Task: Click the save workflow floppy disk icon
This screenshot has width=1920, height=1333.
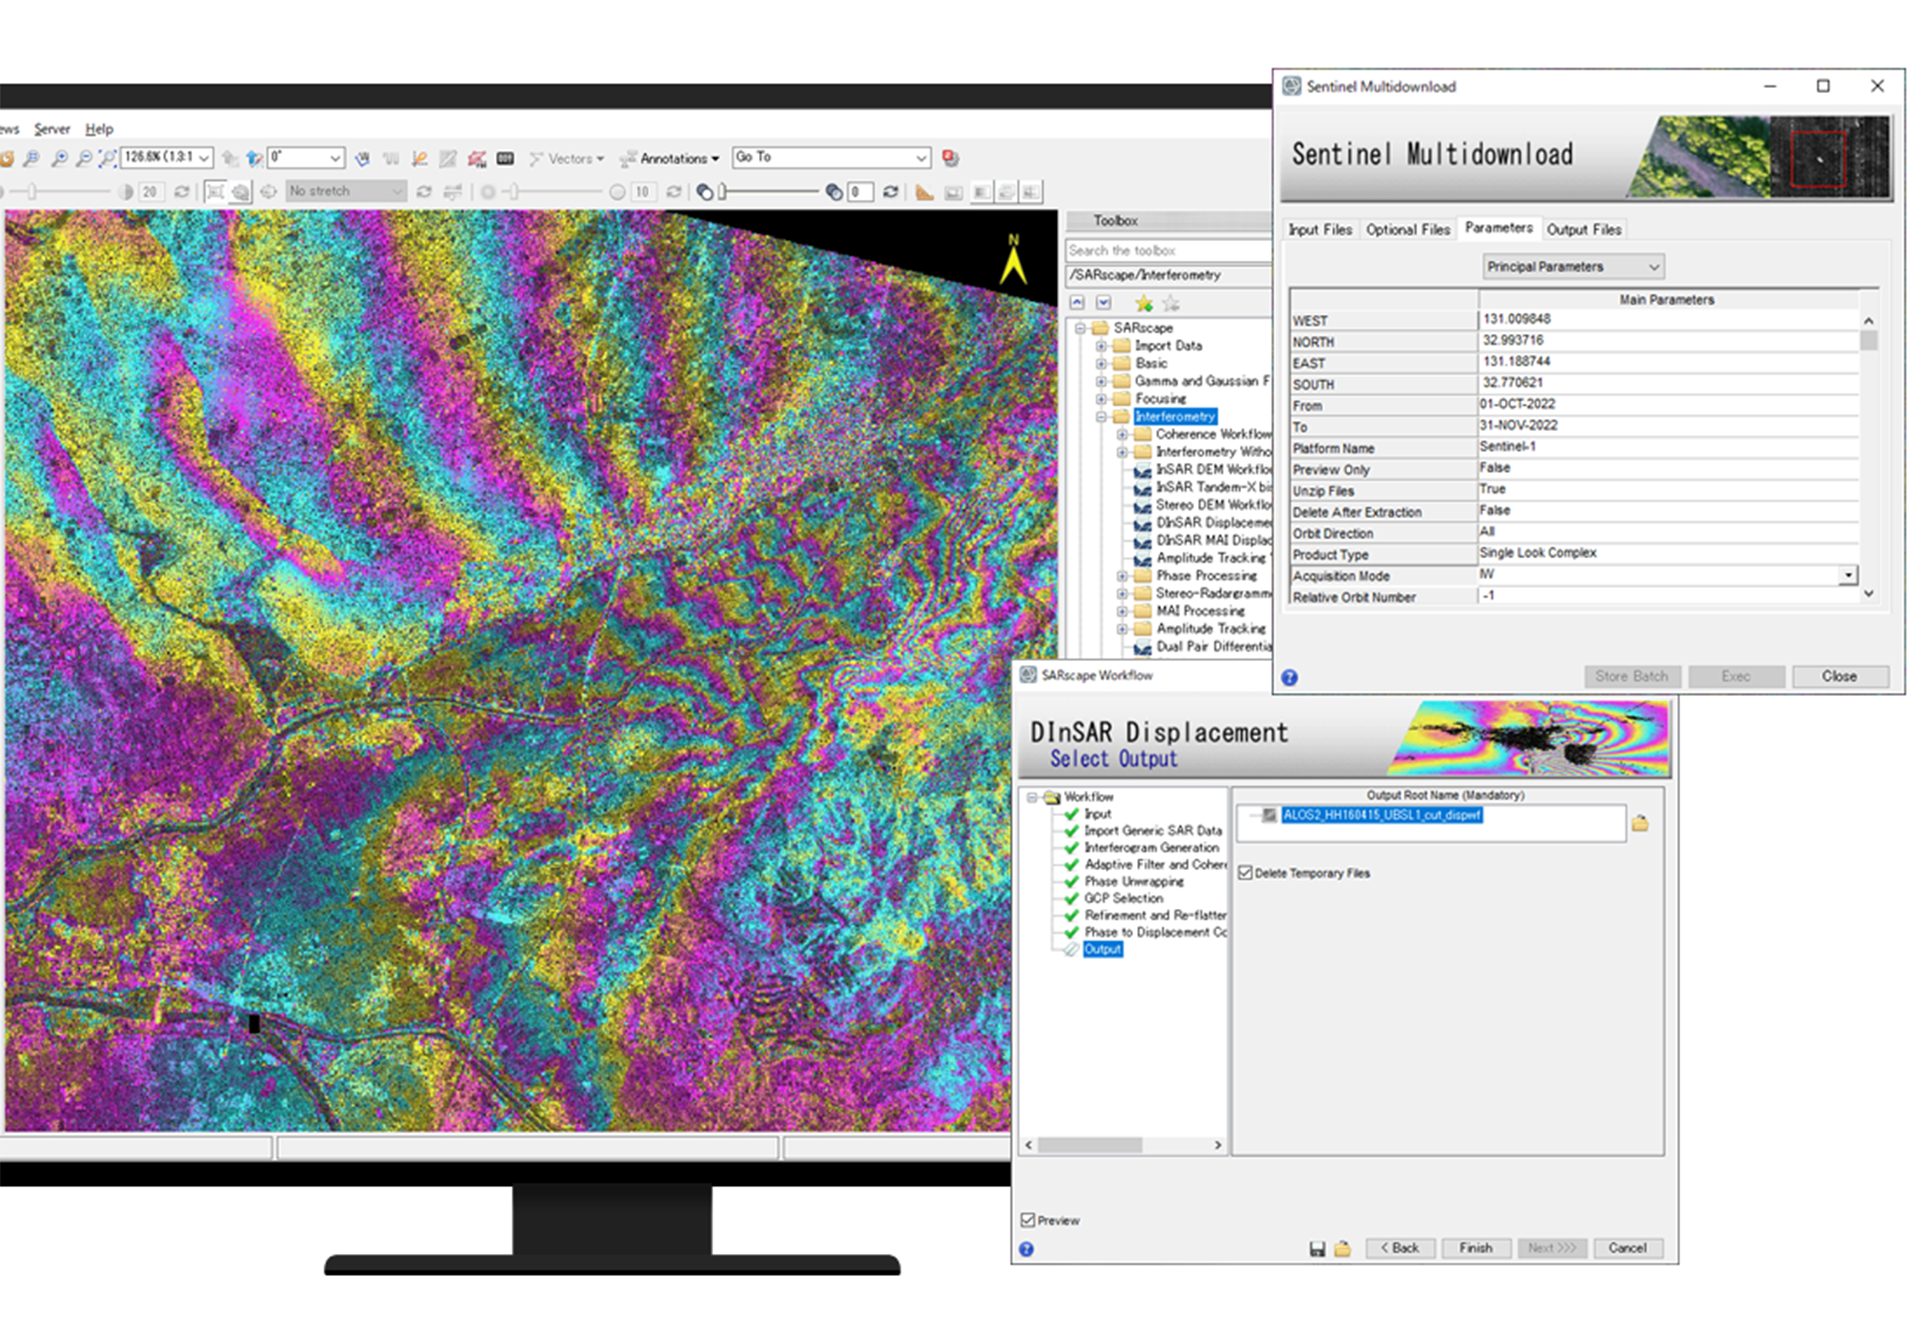Action: 1317,1248
